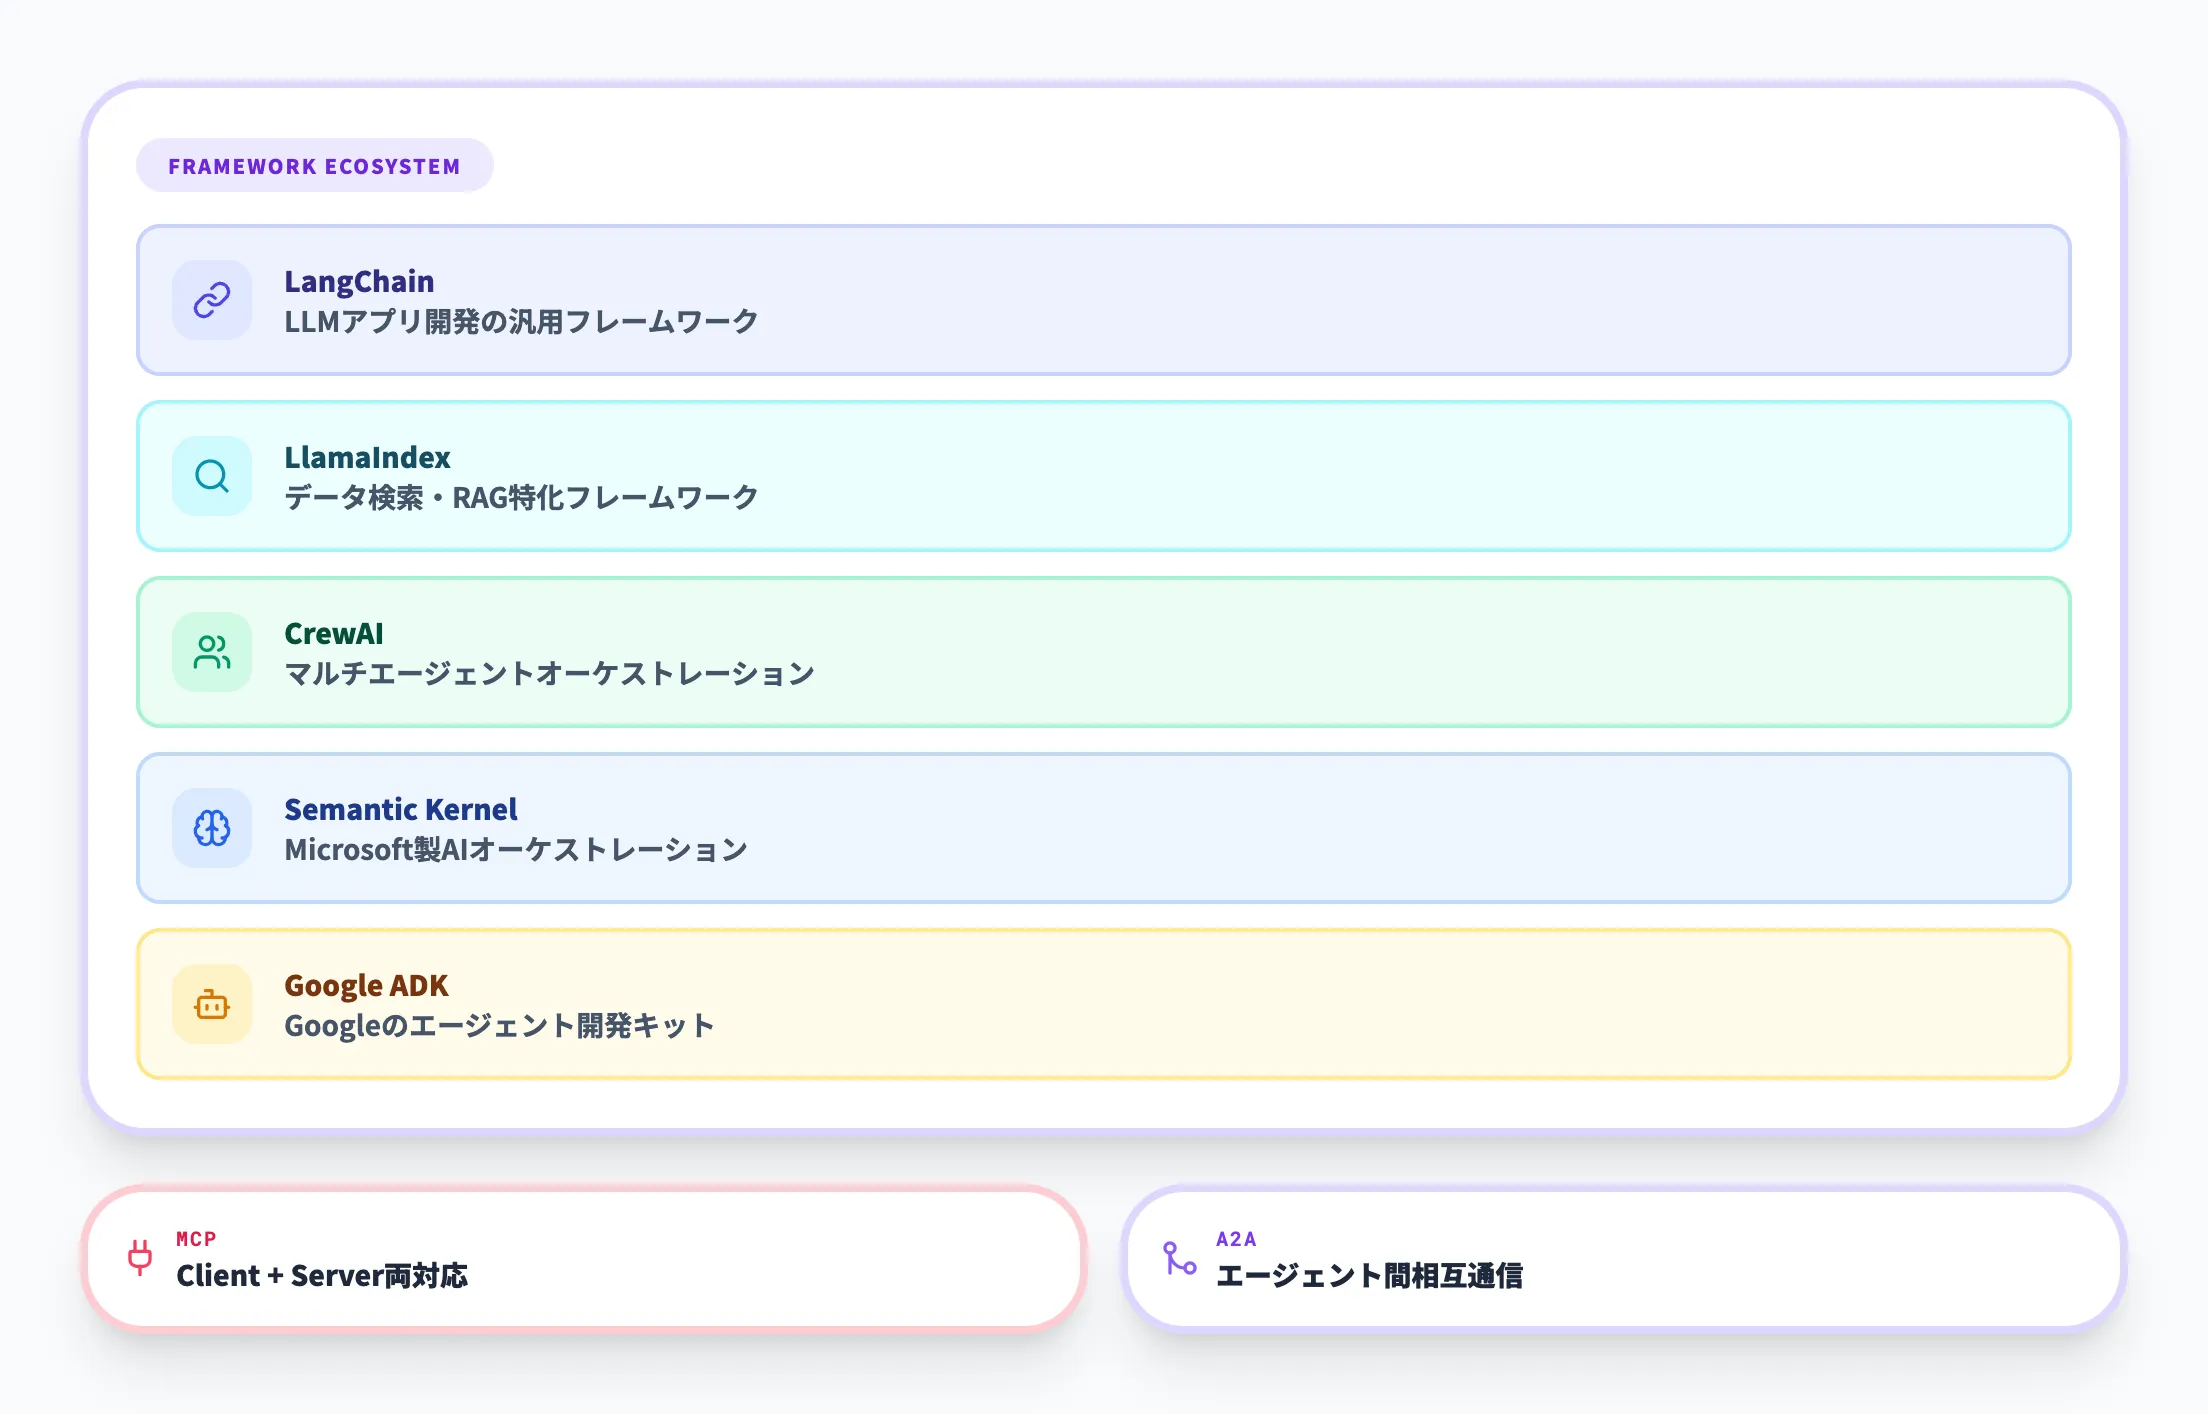The image size is (2208, 1414).
Task: Select the Google ADK development kit card
Action: click(x=1100, y=1003)
